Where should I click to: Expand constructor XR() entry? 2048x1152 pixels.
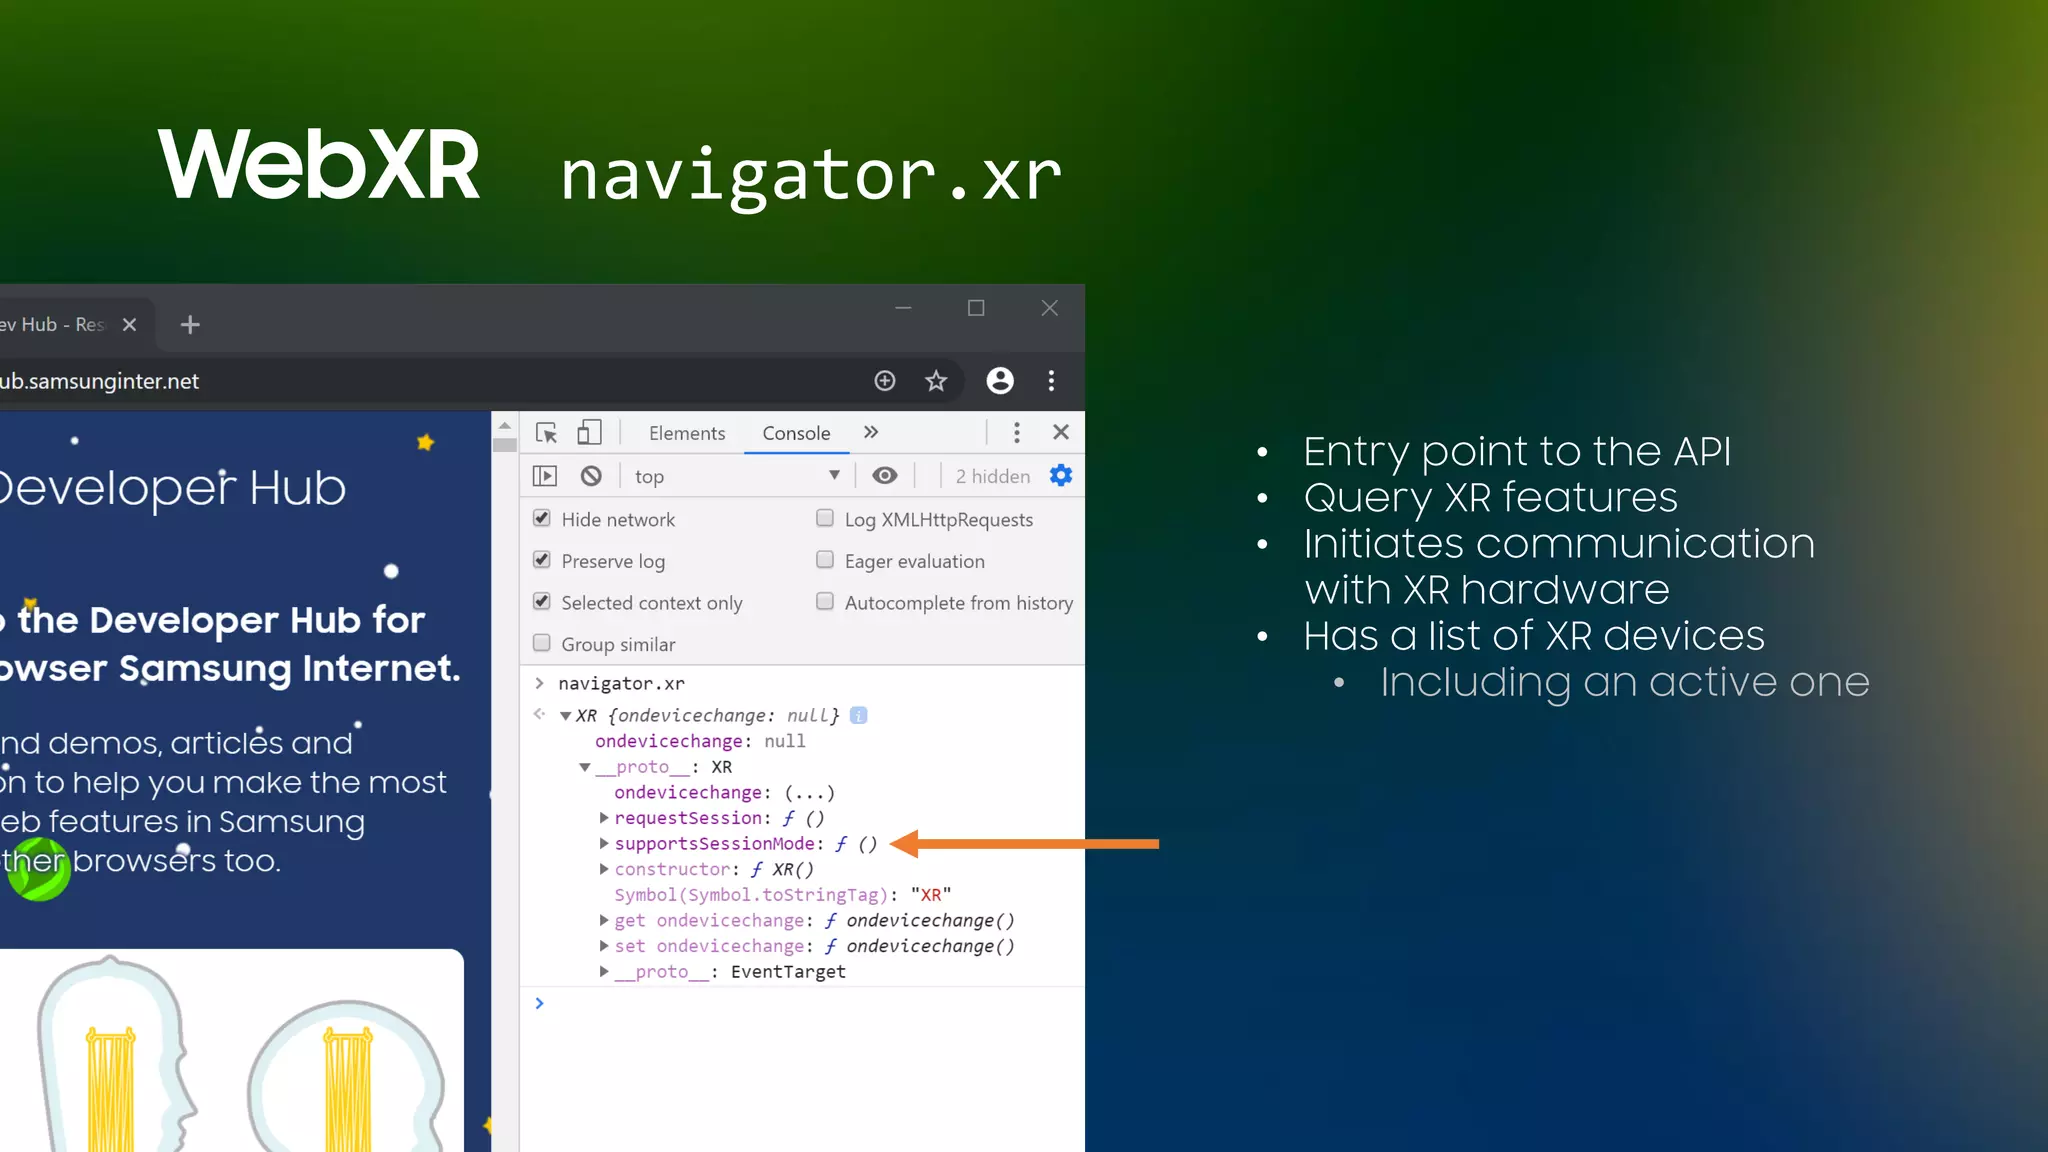click(x=604, y=869)
